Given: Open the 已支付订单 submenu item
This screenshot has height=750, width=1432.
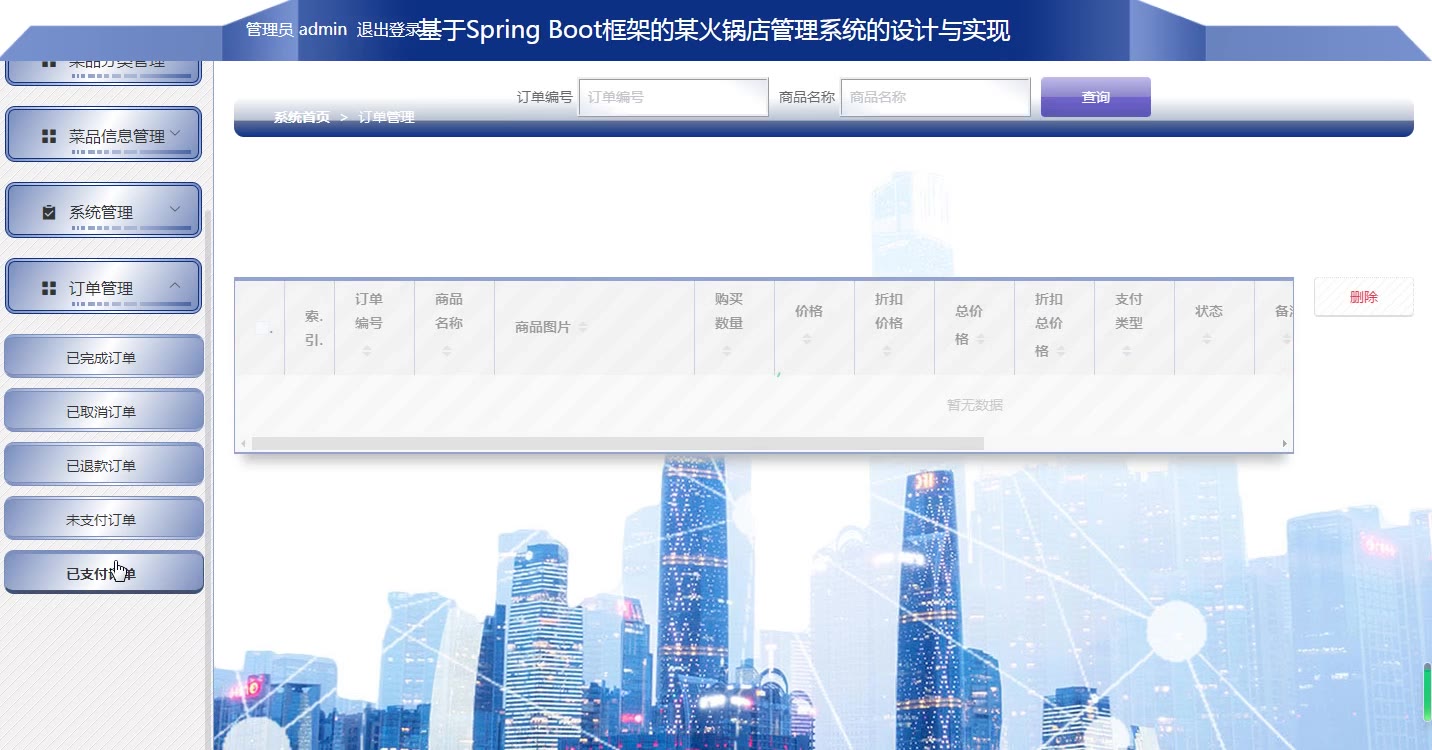Looking at the screenshot, I should (104, 573).
